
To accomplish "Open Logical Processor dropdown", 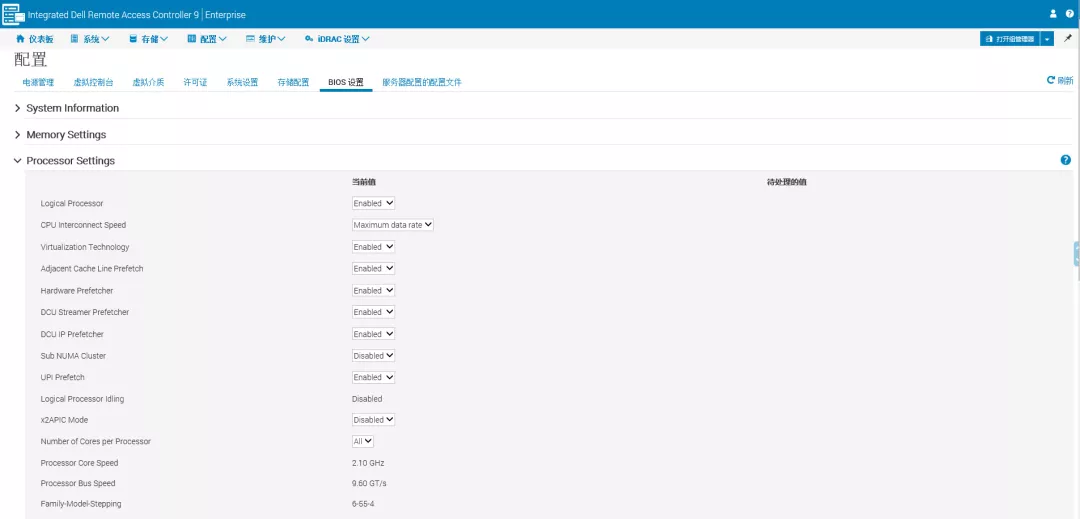I will click(x=373, y=203).
